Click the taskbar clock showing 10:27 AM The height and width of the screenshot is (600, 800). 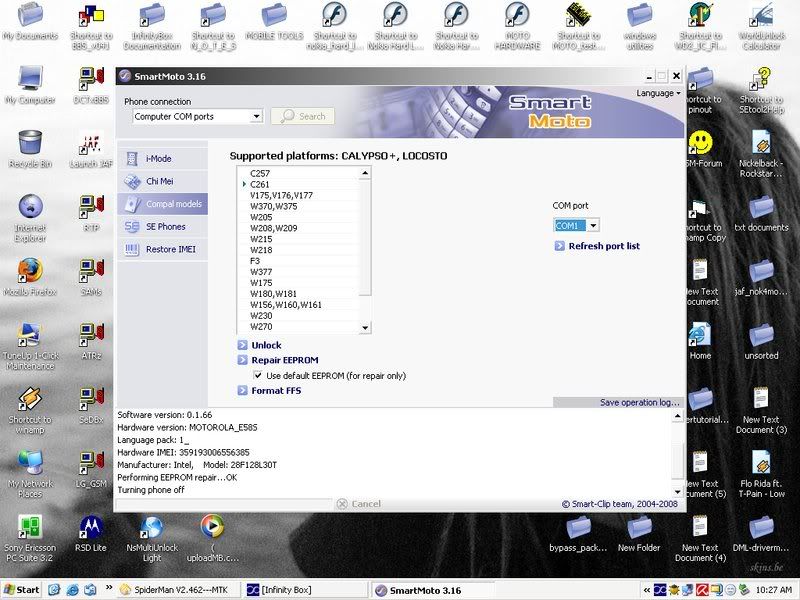coord(774,590)
